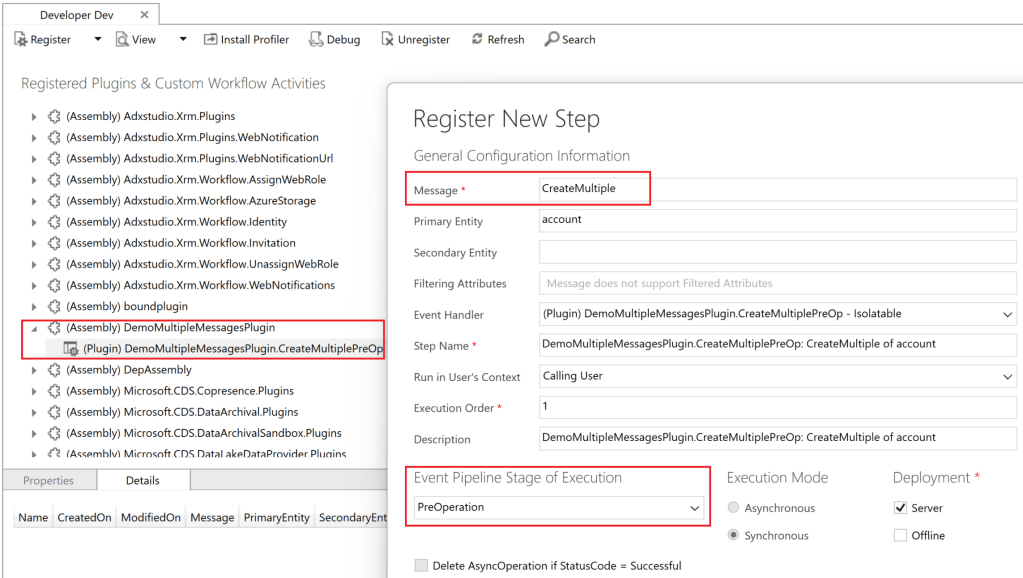Image resolution: width=1023 pixels, height=578 pixels.
Task: Click the View toolbar icon
Action: [x=122, y=40]
